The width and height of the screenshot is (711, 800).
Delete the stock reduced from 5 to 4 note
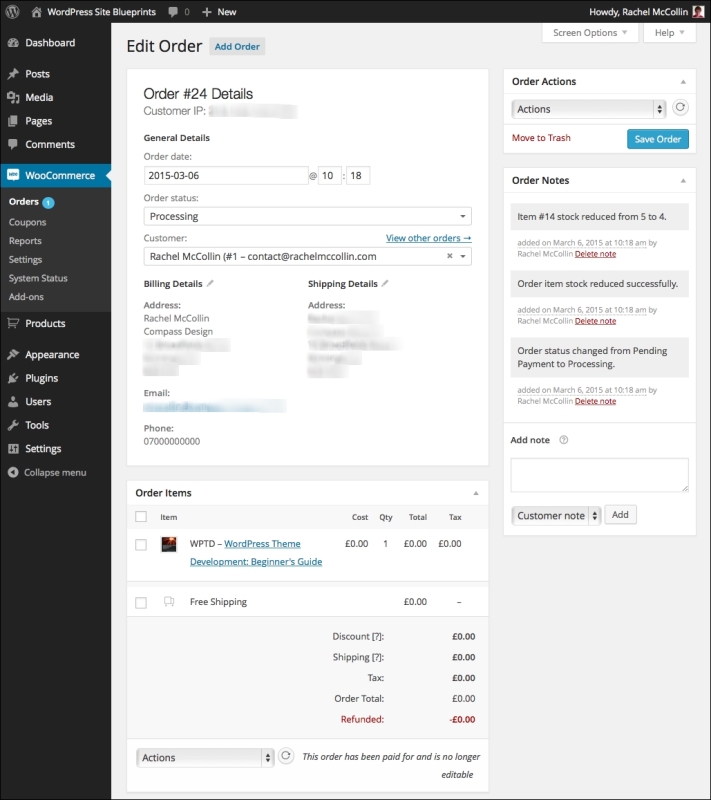tap(595, 254)
